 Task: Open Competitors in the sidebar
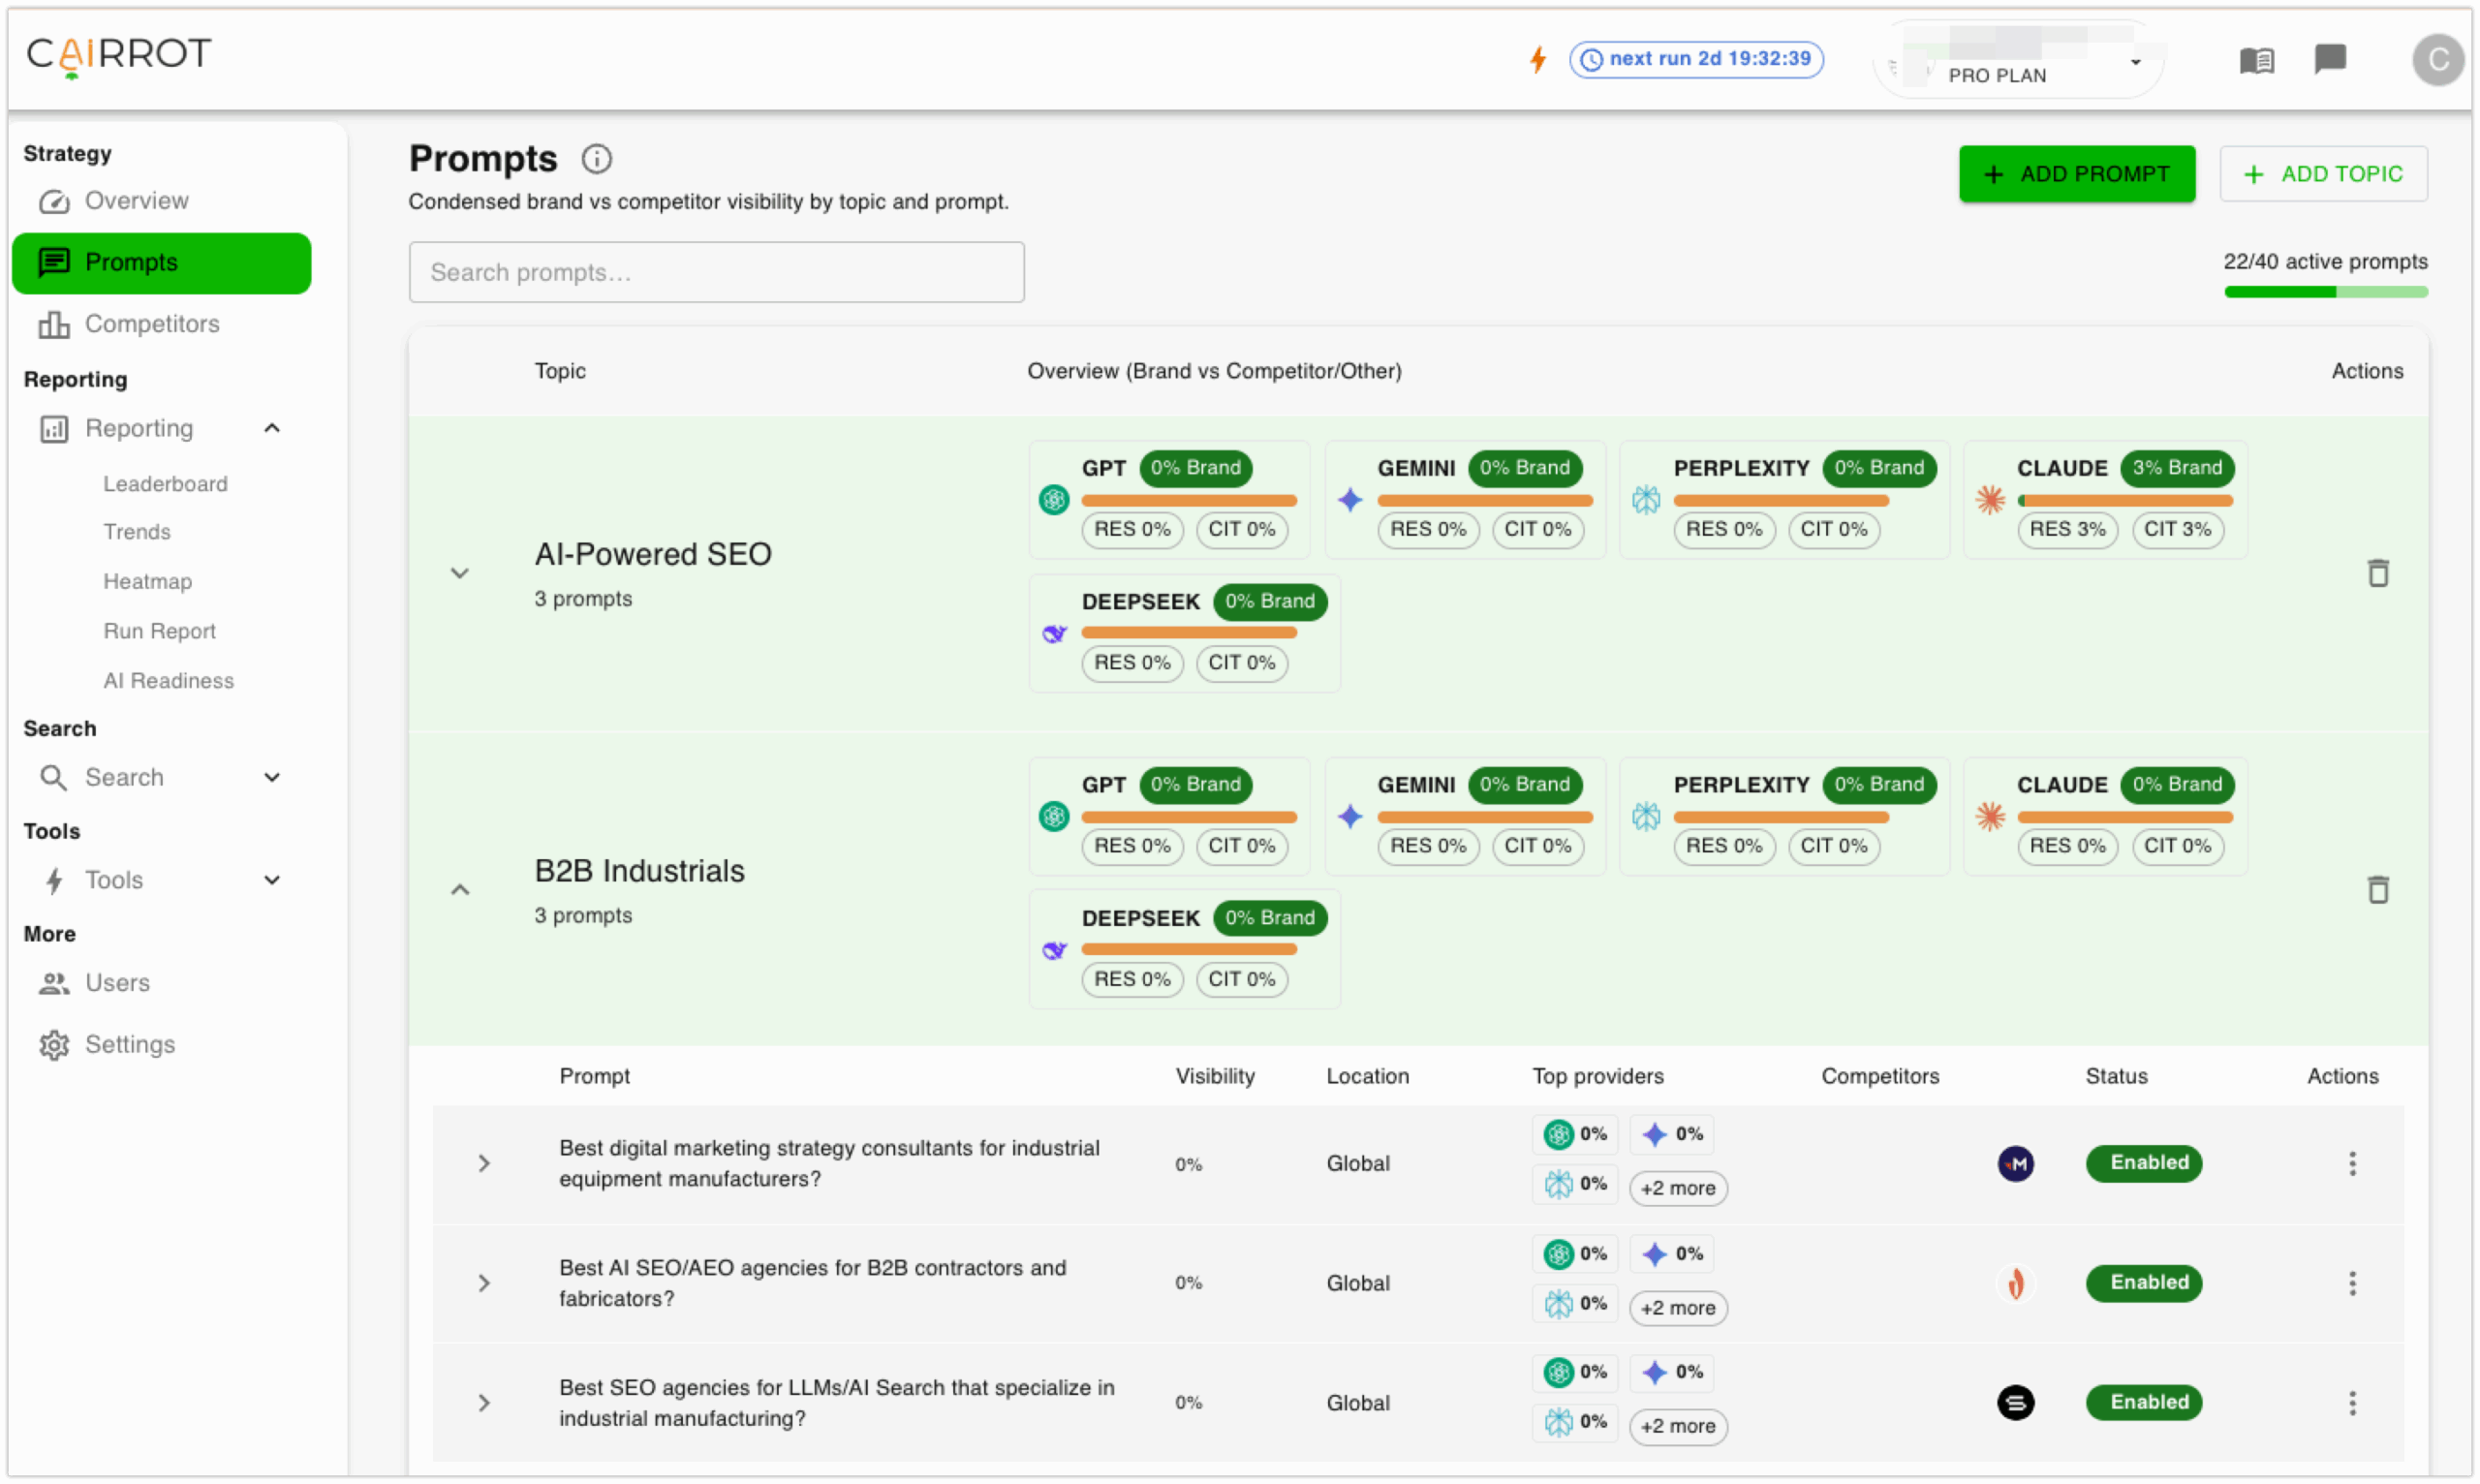click(x=151, y=324)
